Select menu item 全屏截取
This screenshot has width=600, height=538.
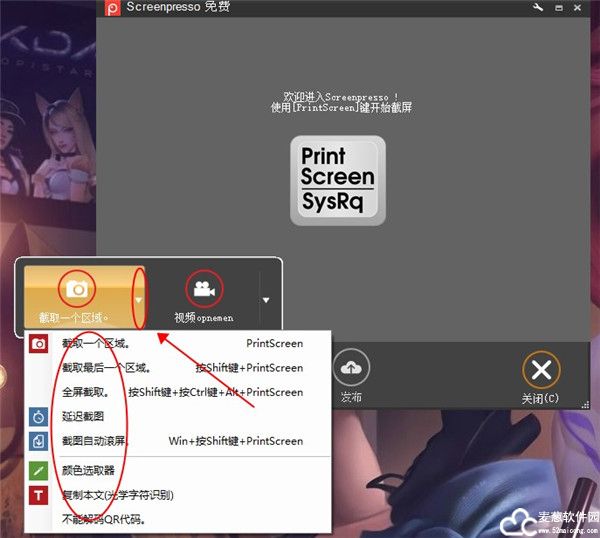point(178,392)
